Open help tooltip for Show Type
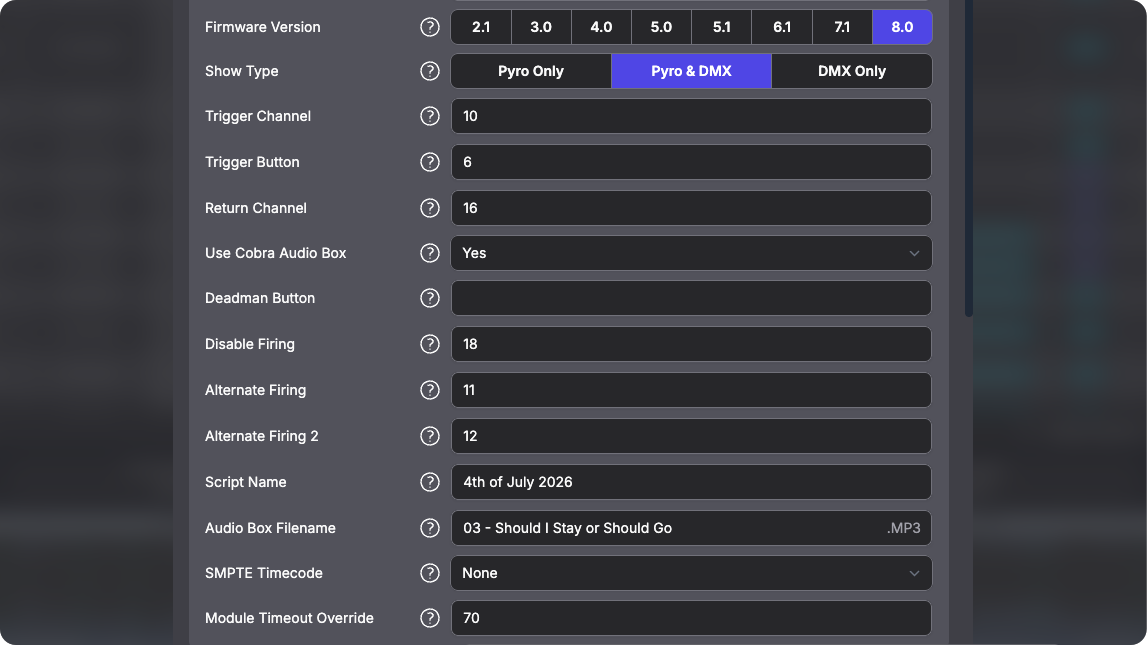This screenshot has height=645, width=1147. [x=430, y=71]
